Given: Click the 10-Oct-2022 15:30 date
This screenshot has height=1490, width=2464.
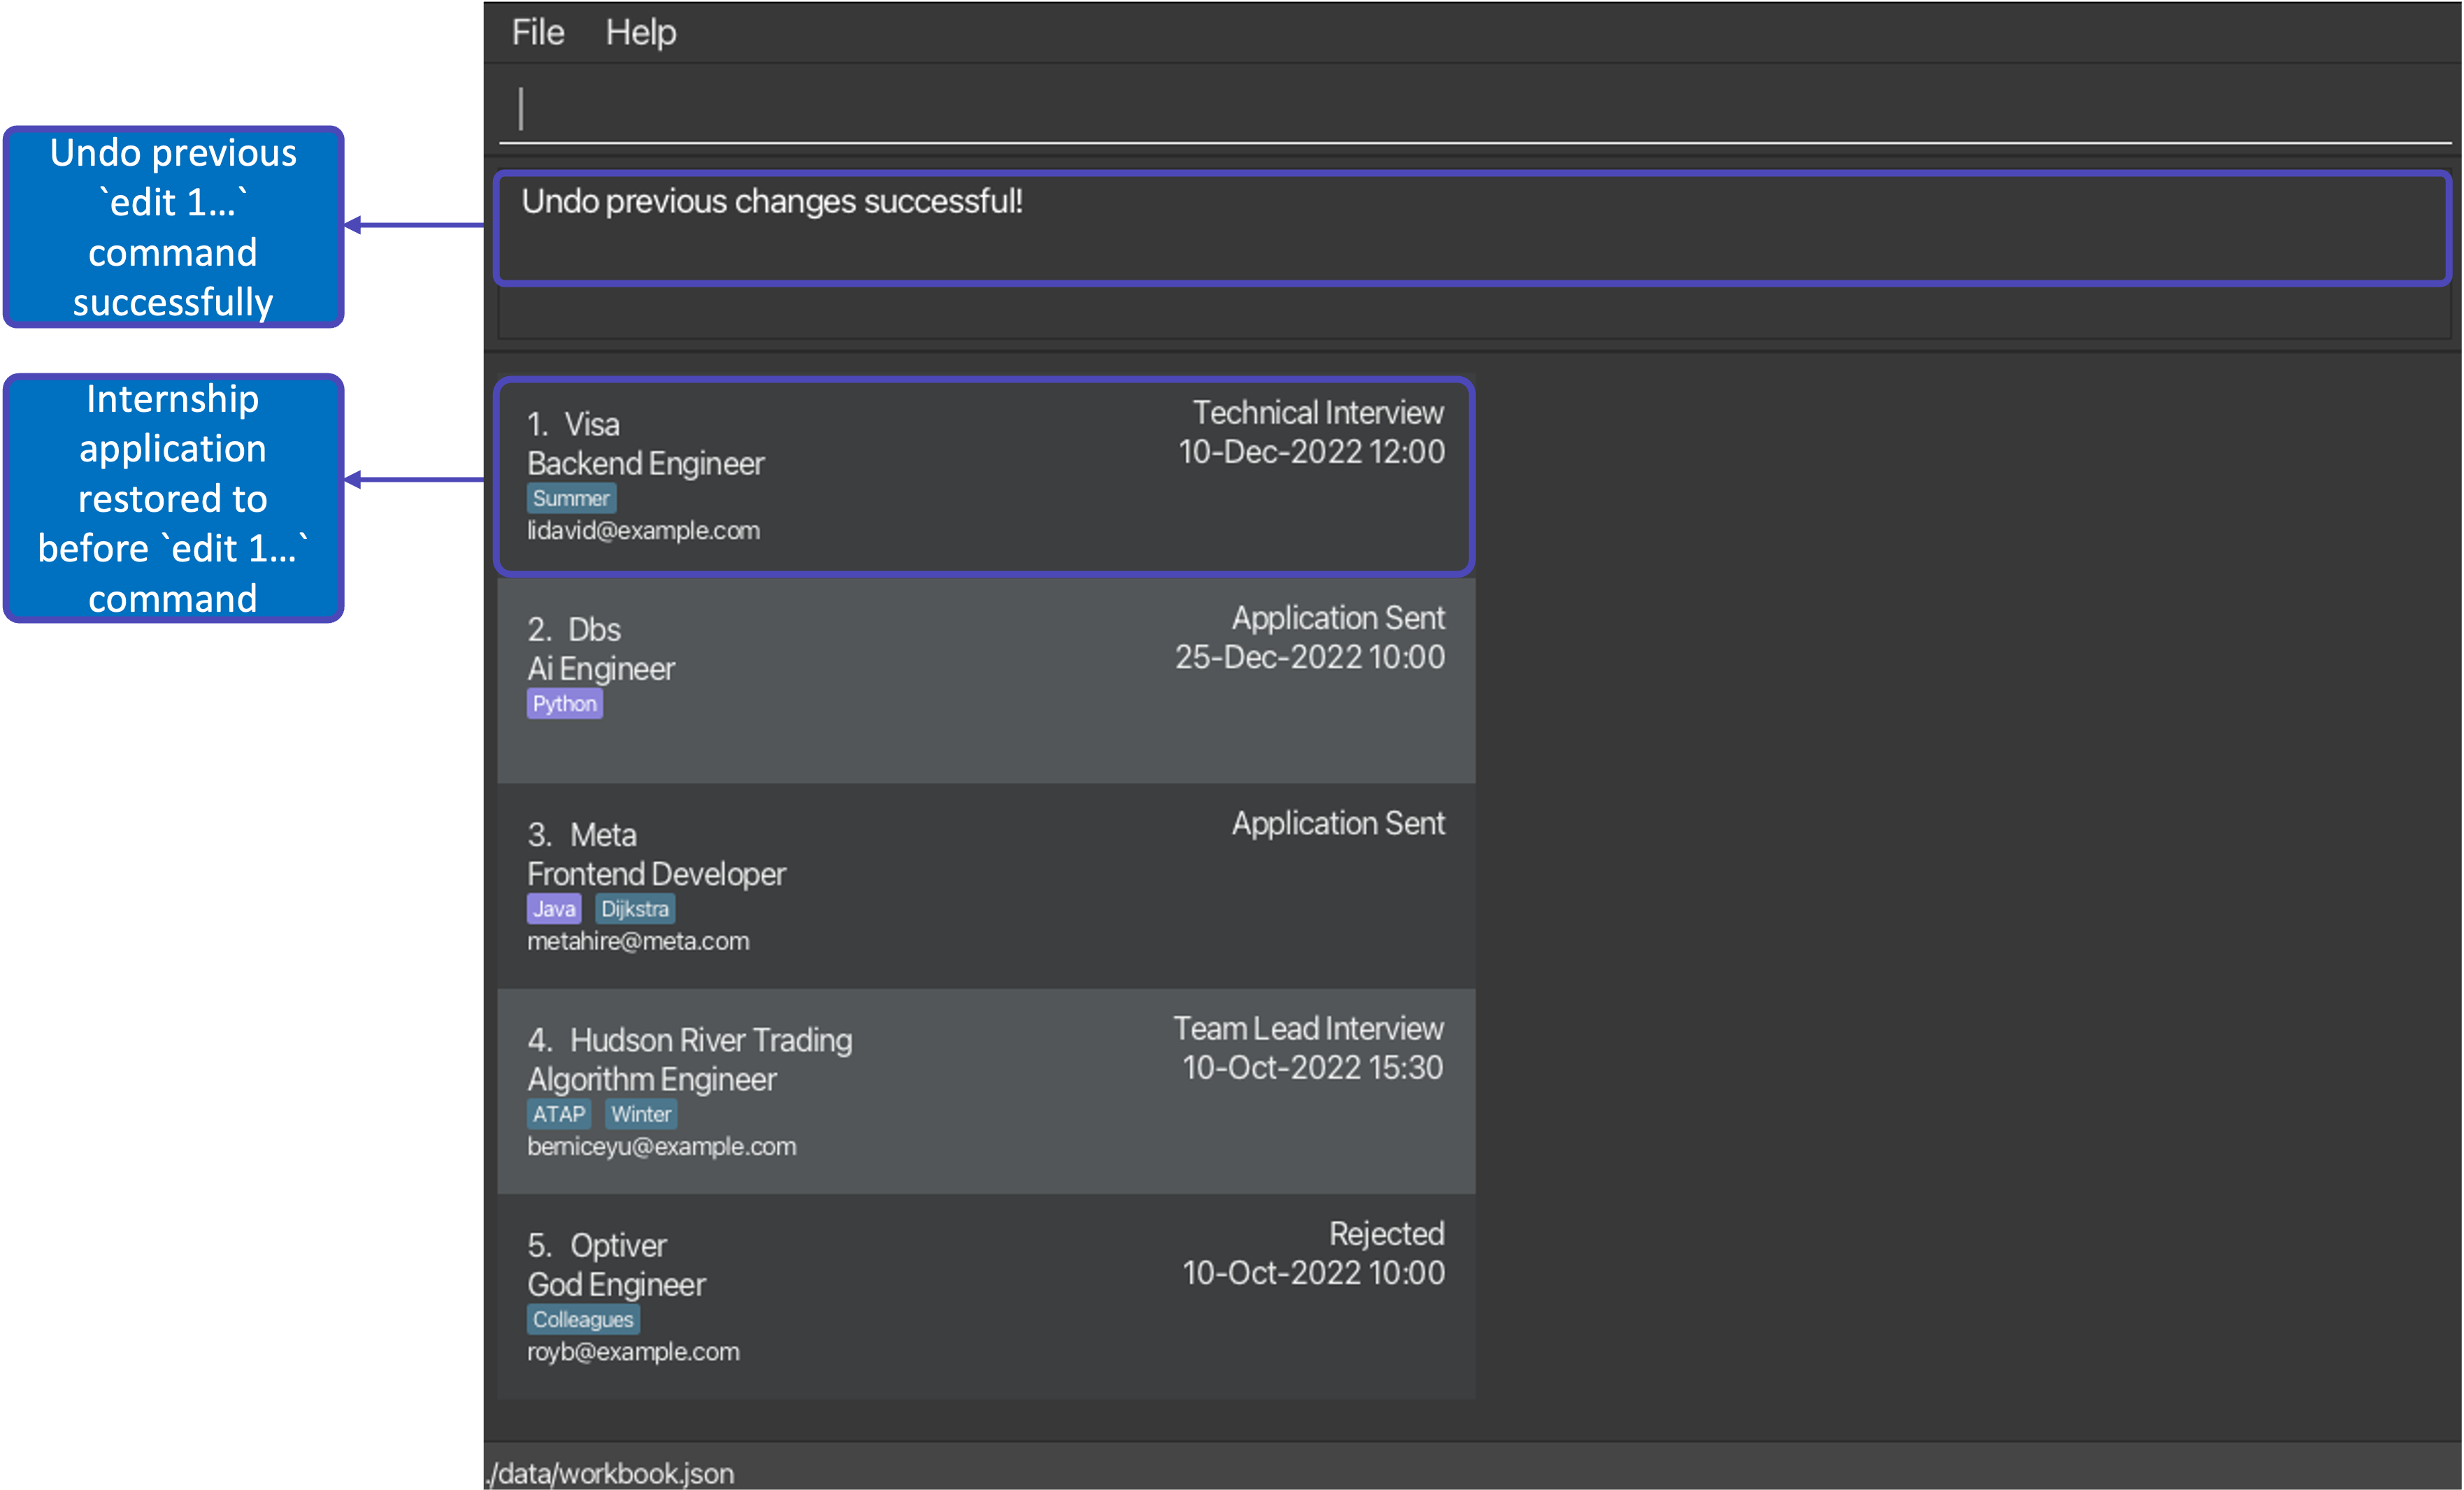Looking at the screenshot, I should point(1313,1067).
